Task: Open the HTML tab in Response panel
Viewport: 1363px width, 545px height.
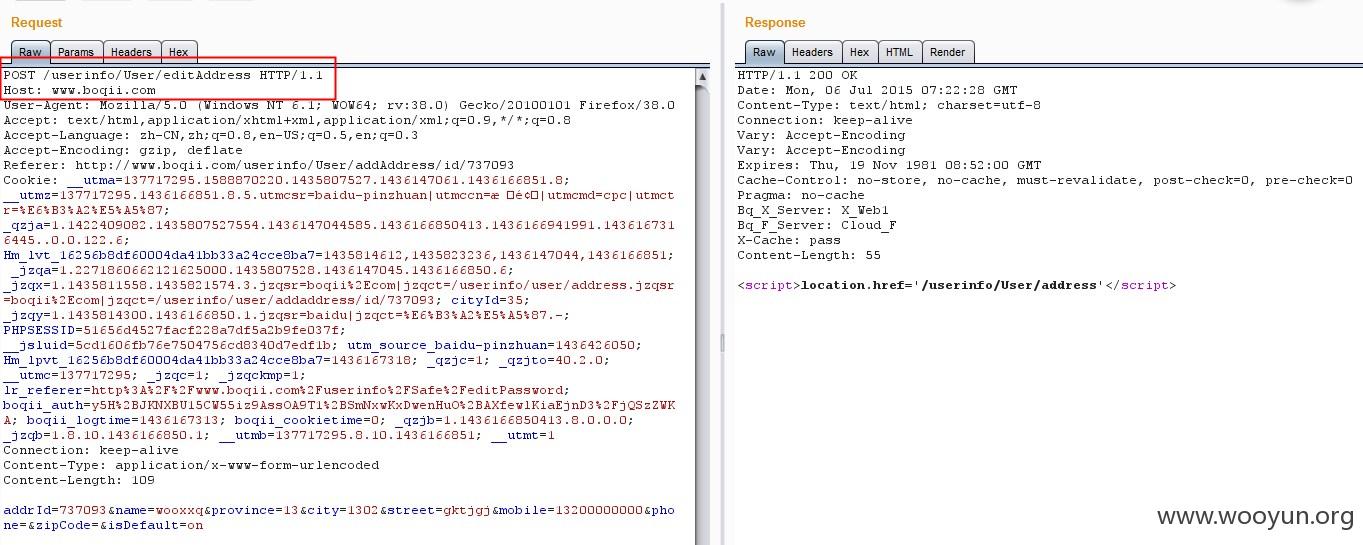Action: click(x=899, y=52)
